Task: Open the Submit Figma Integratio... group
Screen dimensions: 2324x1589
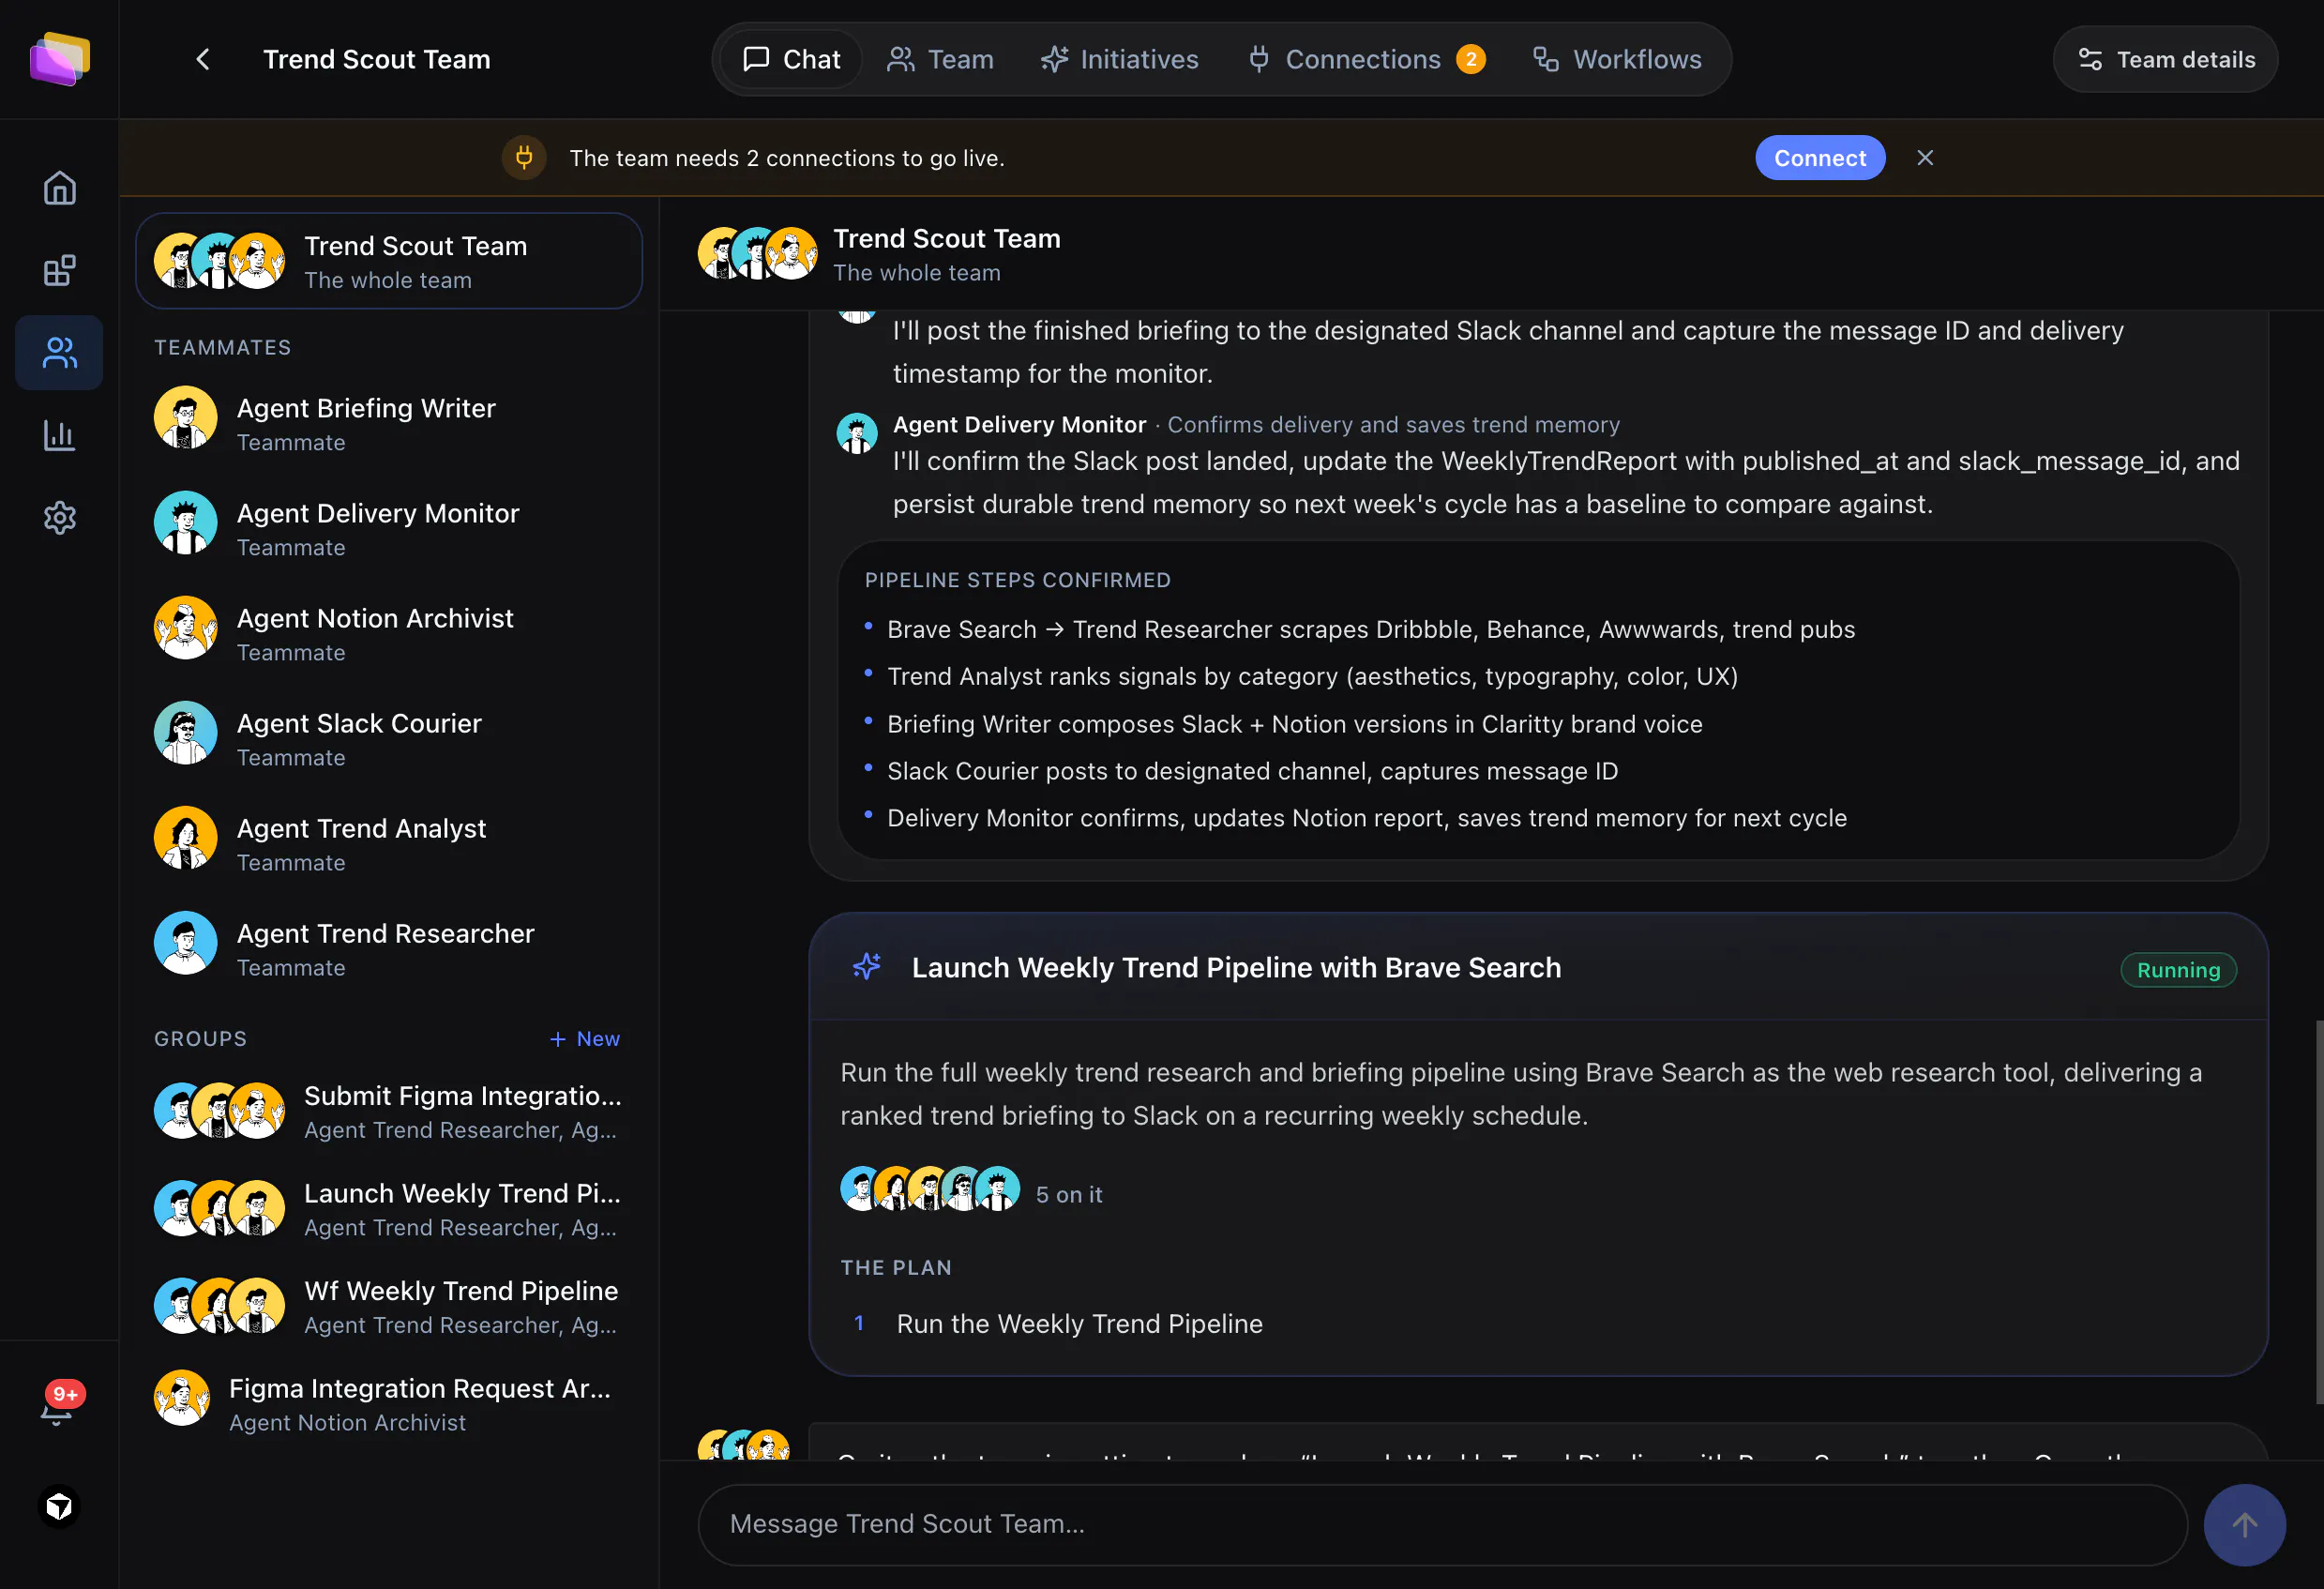Action: (x=389, y=1110)
